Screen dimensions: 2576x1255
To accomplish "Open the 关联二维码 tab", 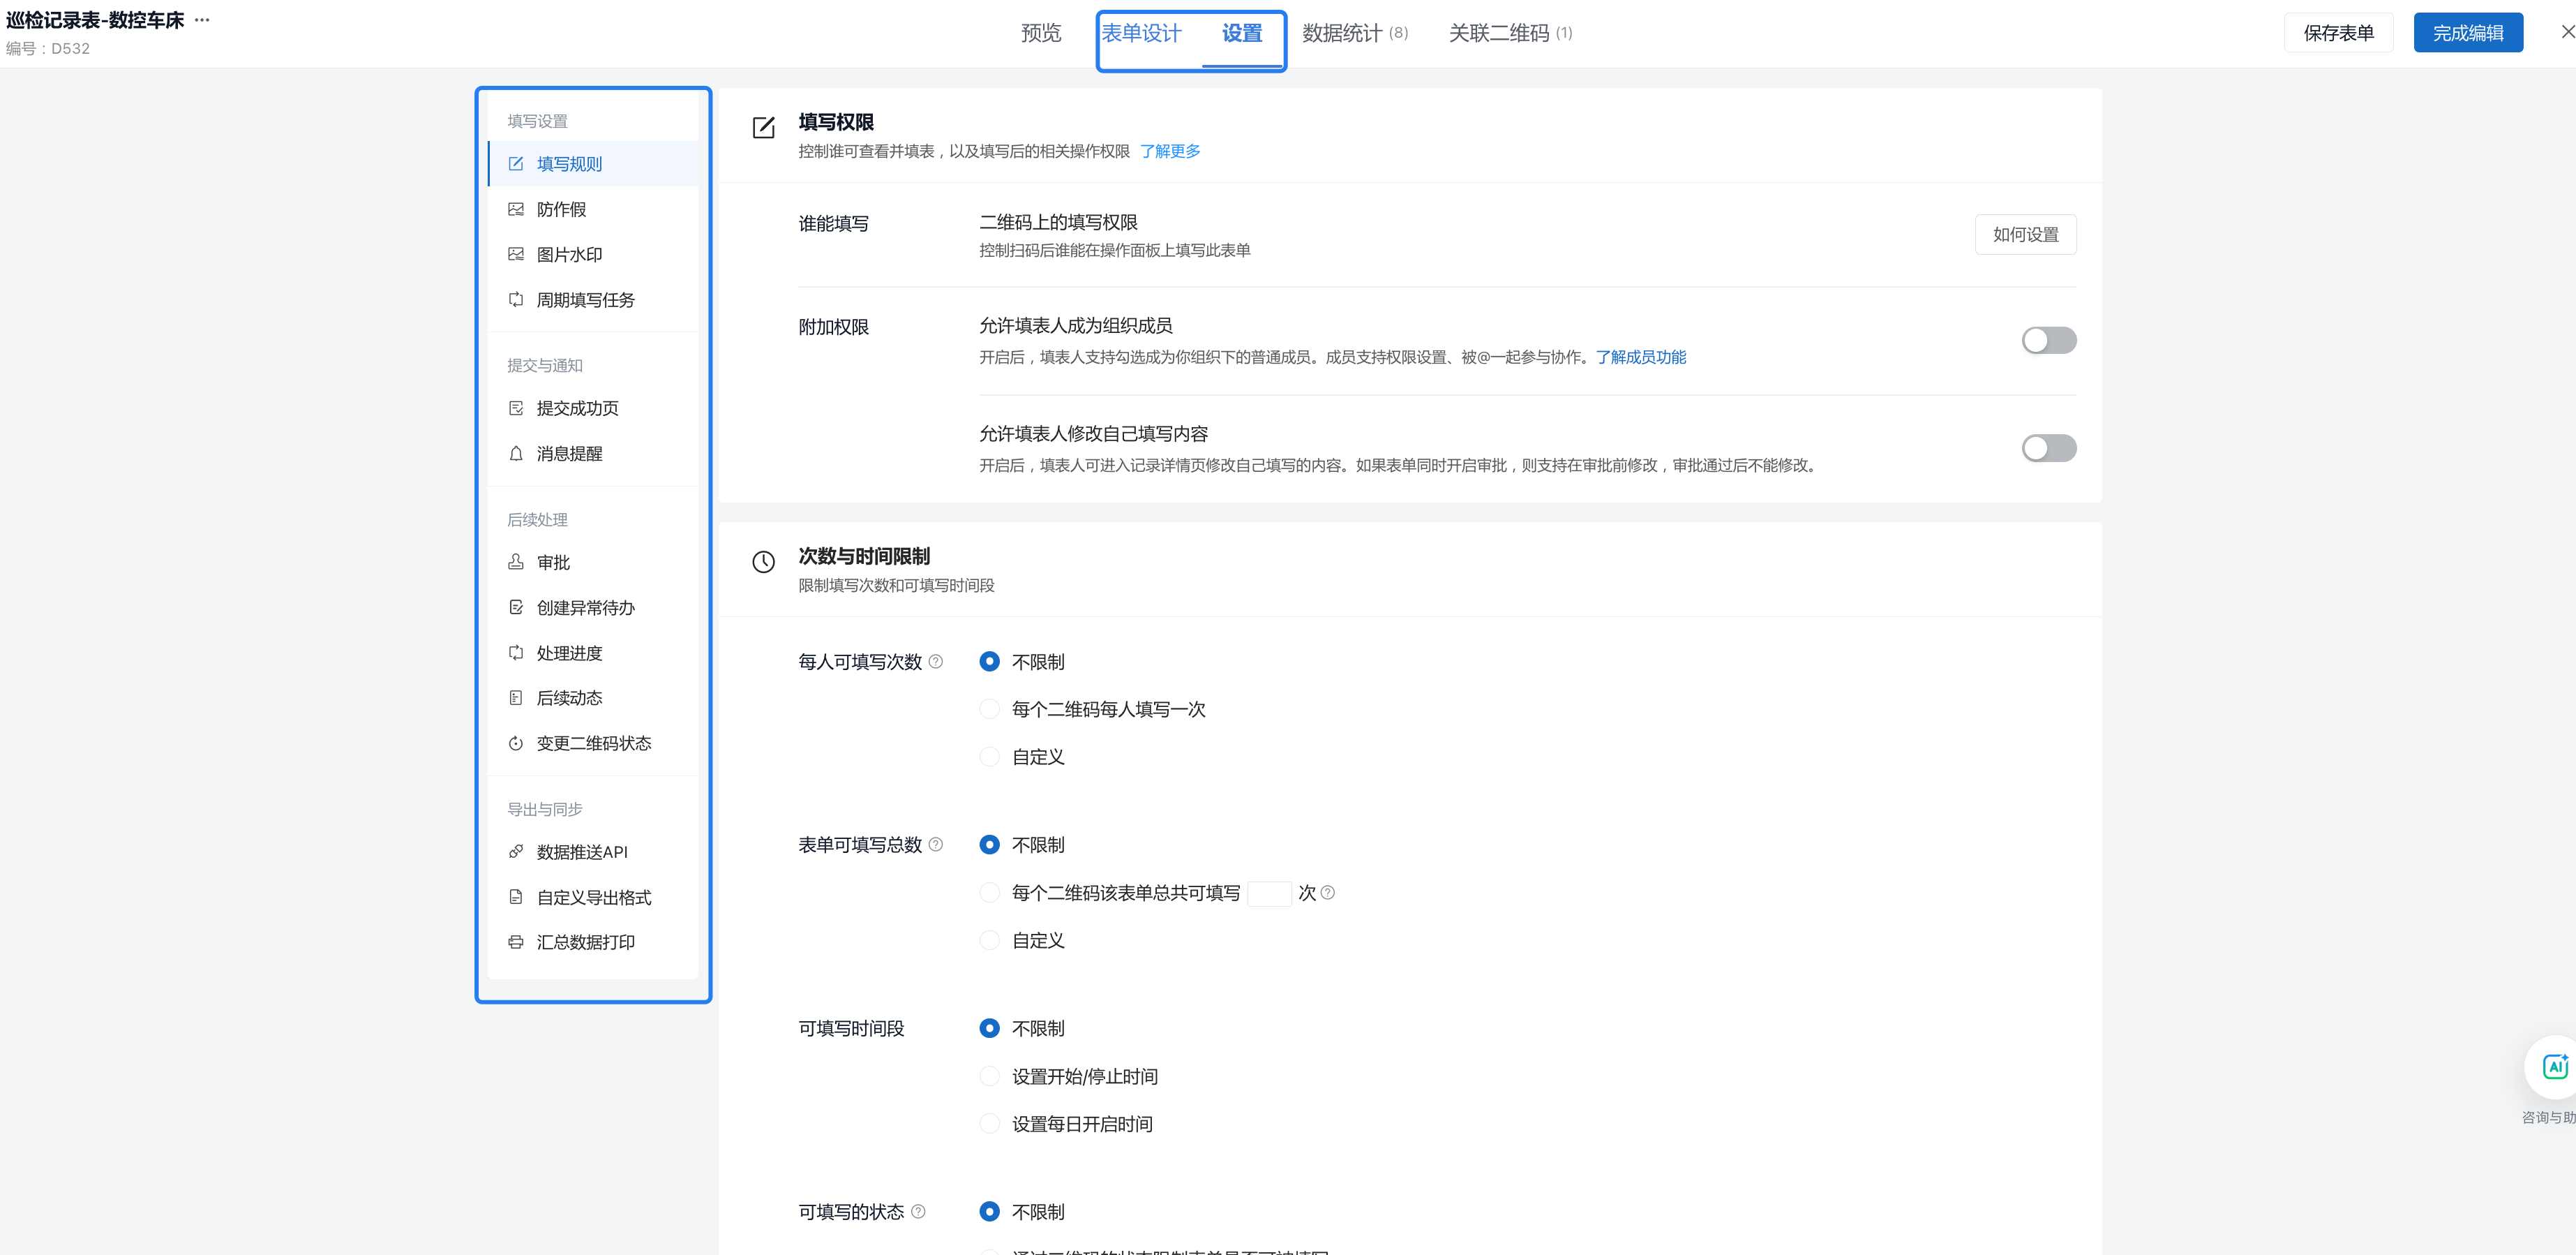I will click(x=1510, y=33).
